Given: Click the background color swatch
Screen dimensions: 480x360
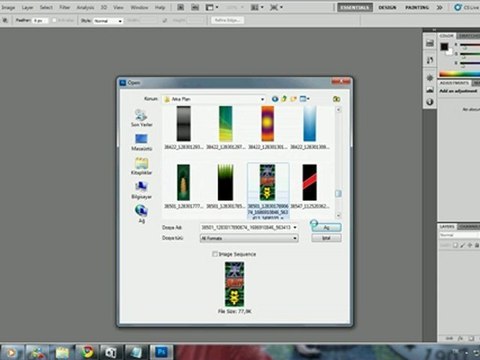Looking at the screenshot, I should pyautogui.click(x=449, y=52).
